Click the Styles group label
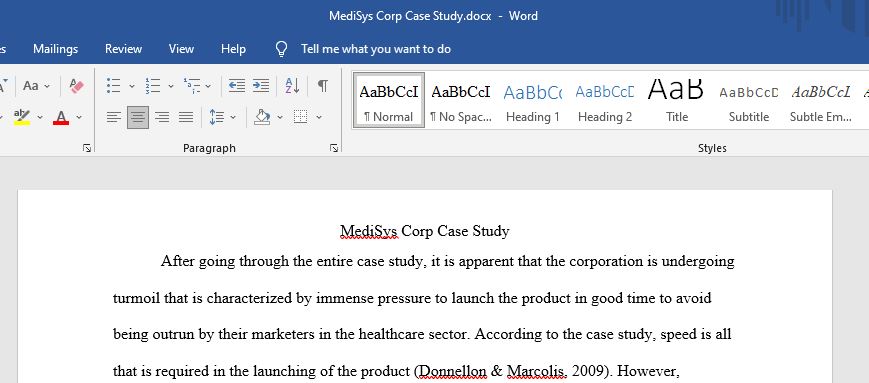Image resolution: width=869 pixels, height=383 pixels. coord(712,148)
